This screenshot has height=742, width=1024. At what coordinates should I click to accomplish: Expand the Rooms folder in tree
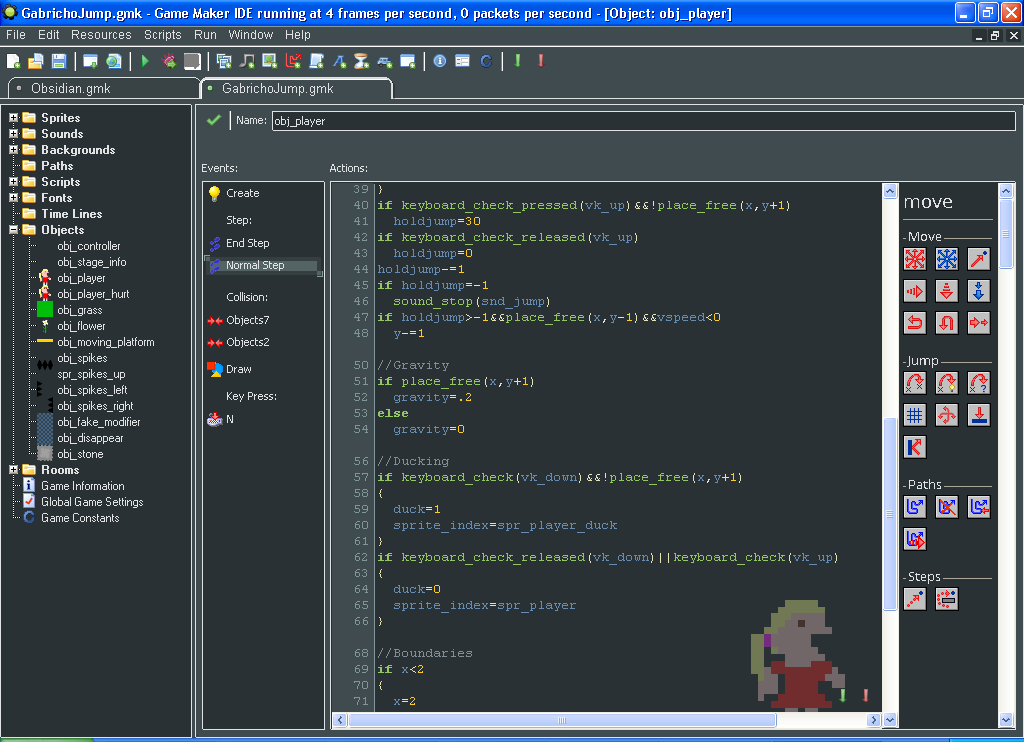pyautogui.click(x=14, y=470)
